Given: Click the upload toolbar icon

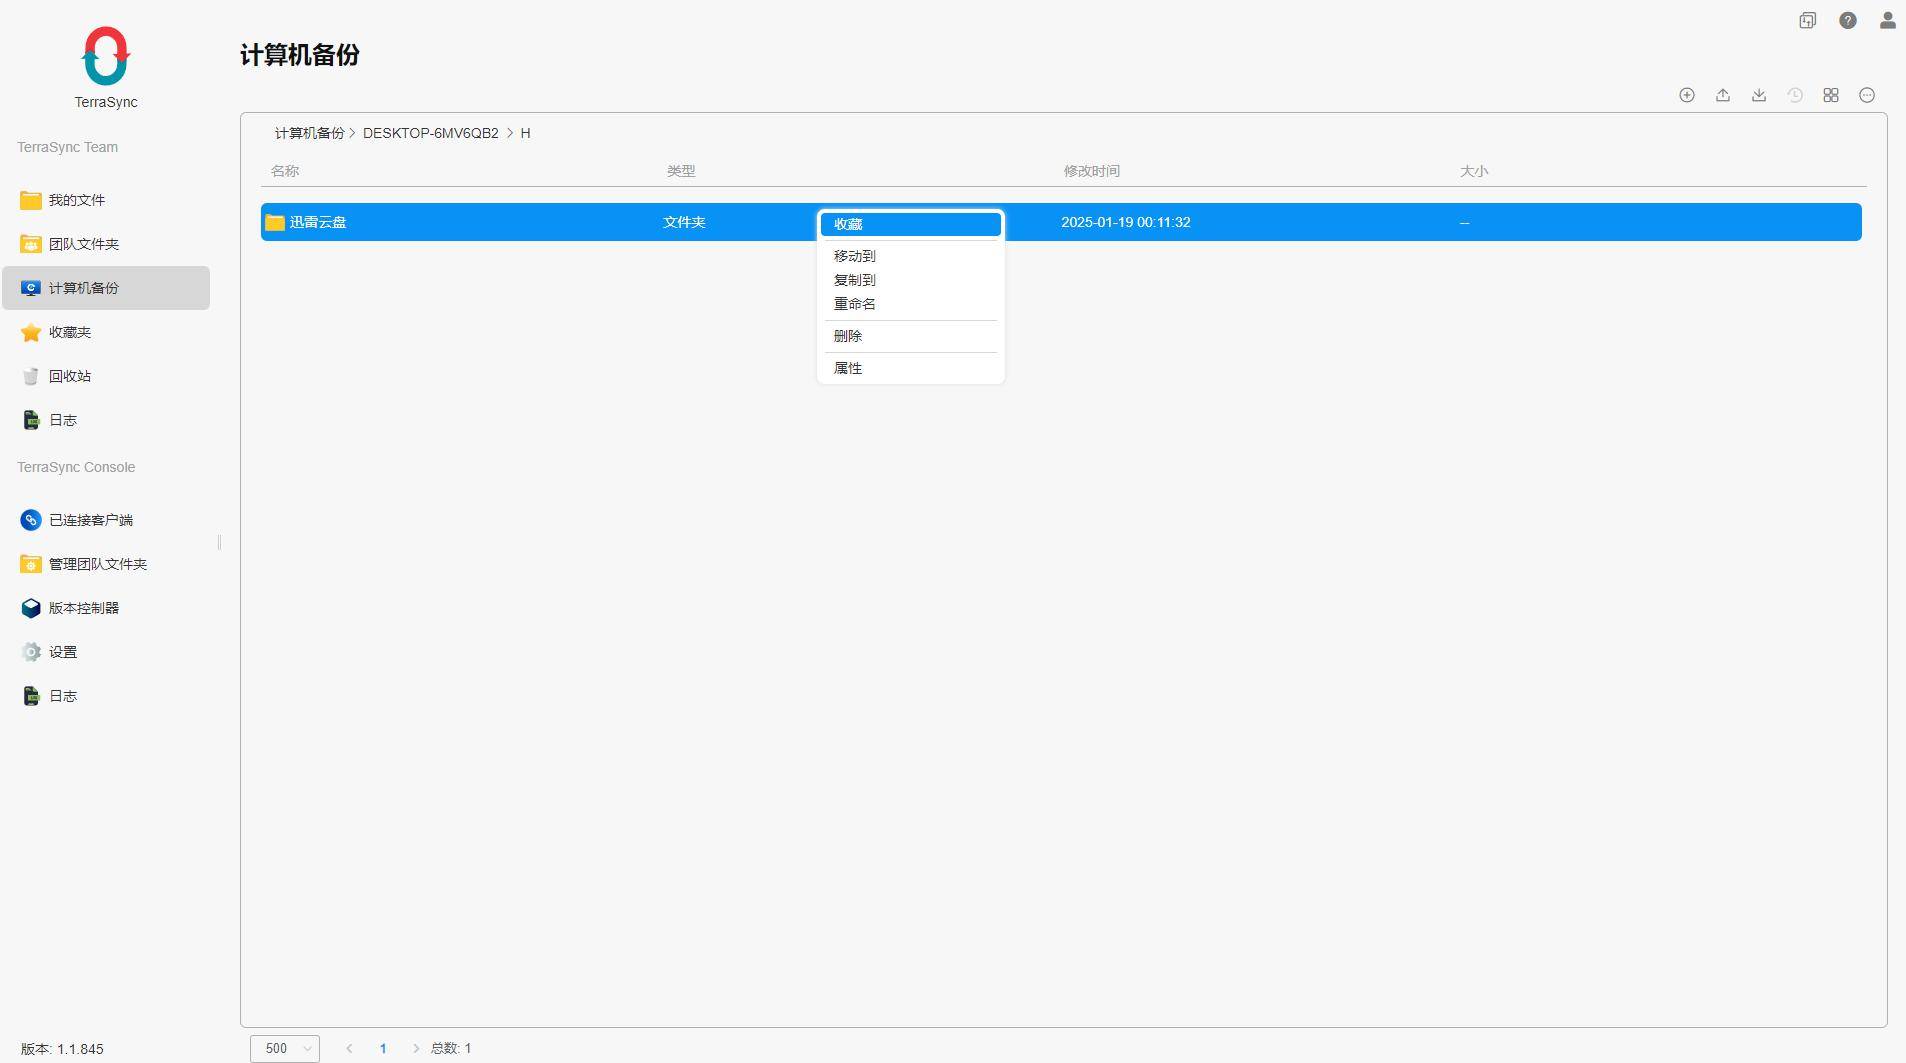Looking at the screenshot, I should pyautogui.click(x=1723, y=95).
